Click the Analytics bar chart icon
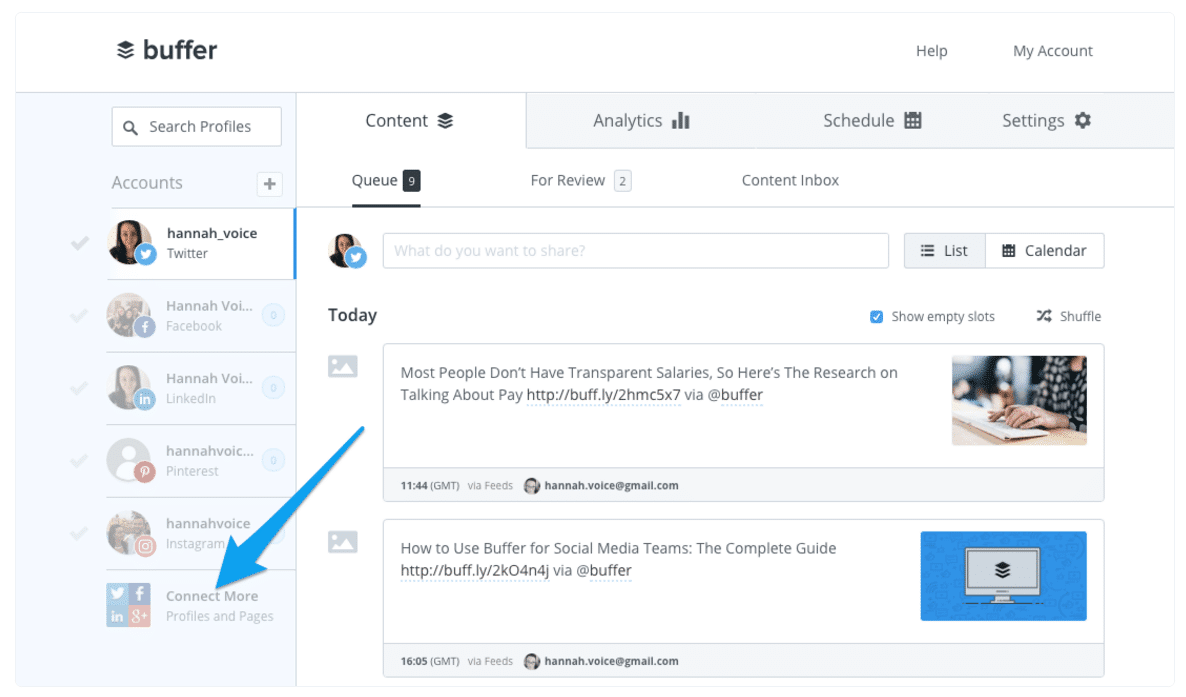The image size is (1186, 697). click(681, 120)
